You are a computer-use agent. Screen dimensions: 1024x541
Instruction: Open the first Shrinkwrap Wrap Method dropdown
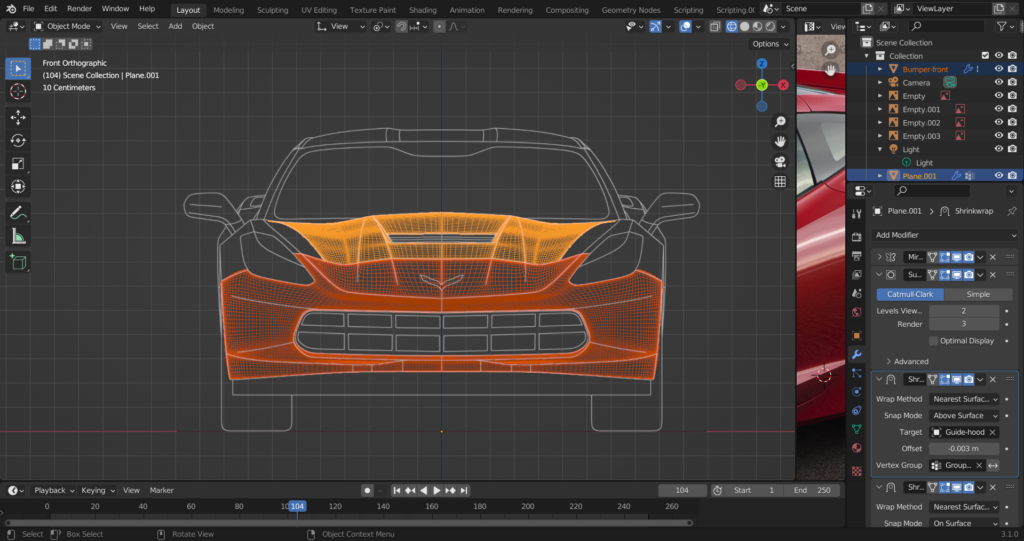pyautogui.click(x=965, y=399)
